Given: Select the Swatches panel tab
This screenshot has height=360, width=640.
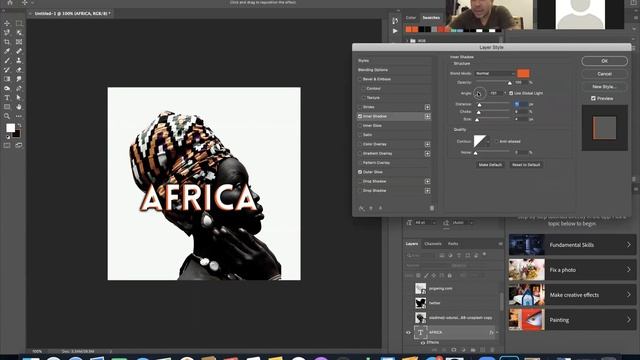Looking at the screenshot, I should 431,18.
